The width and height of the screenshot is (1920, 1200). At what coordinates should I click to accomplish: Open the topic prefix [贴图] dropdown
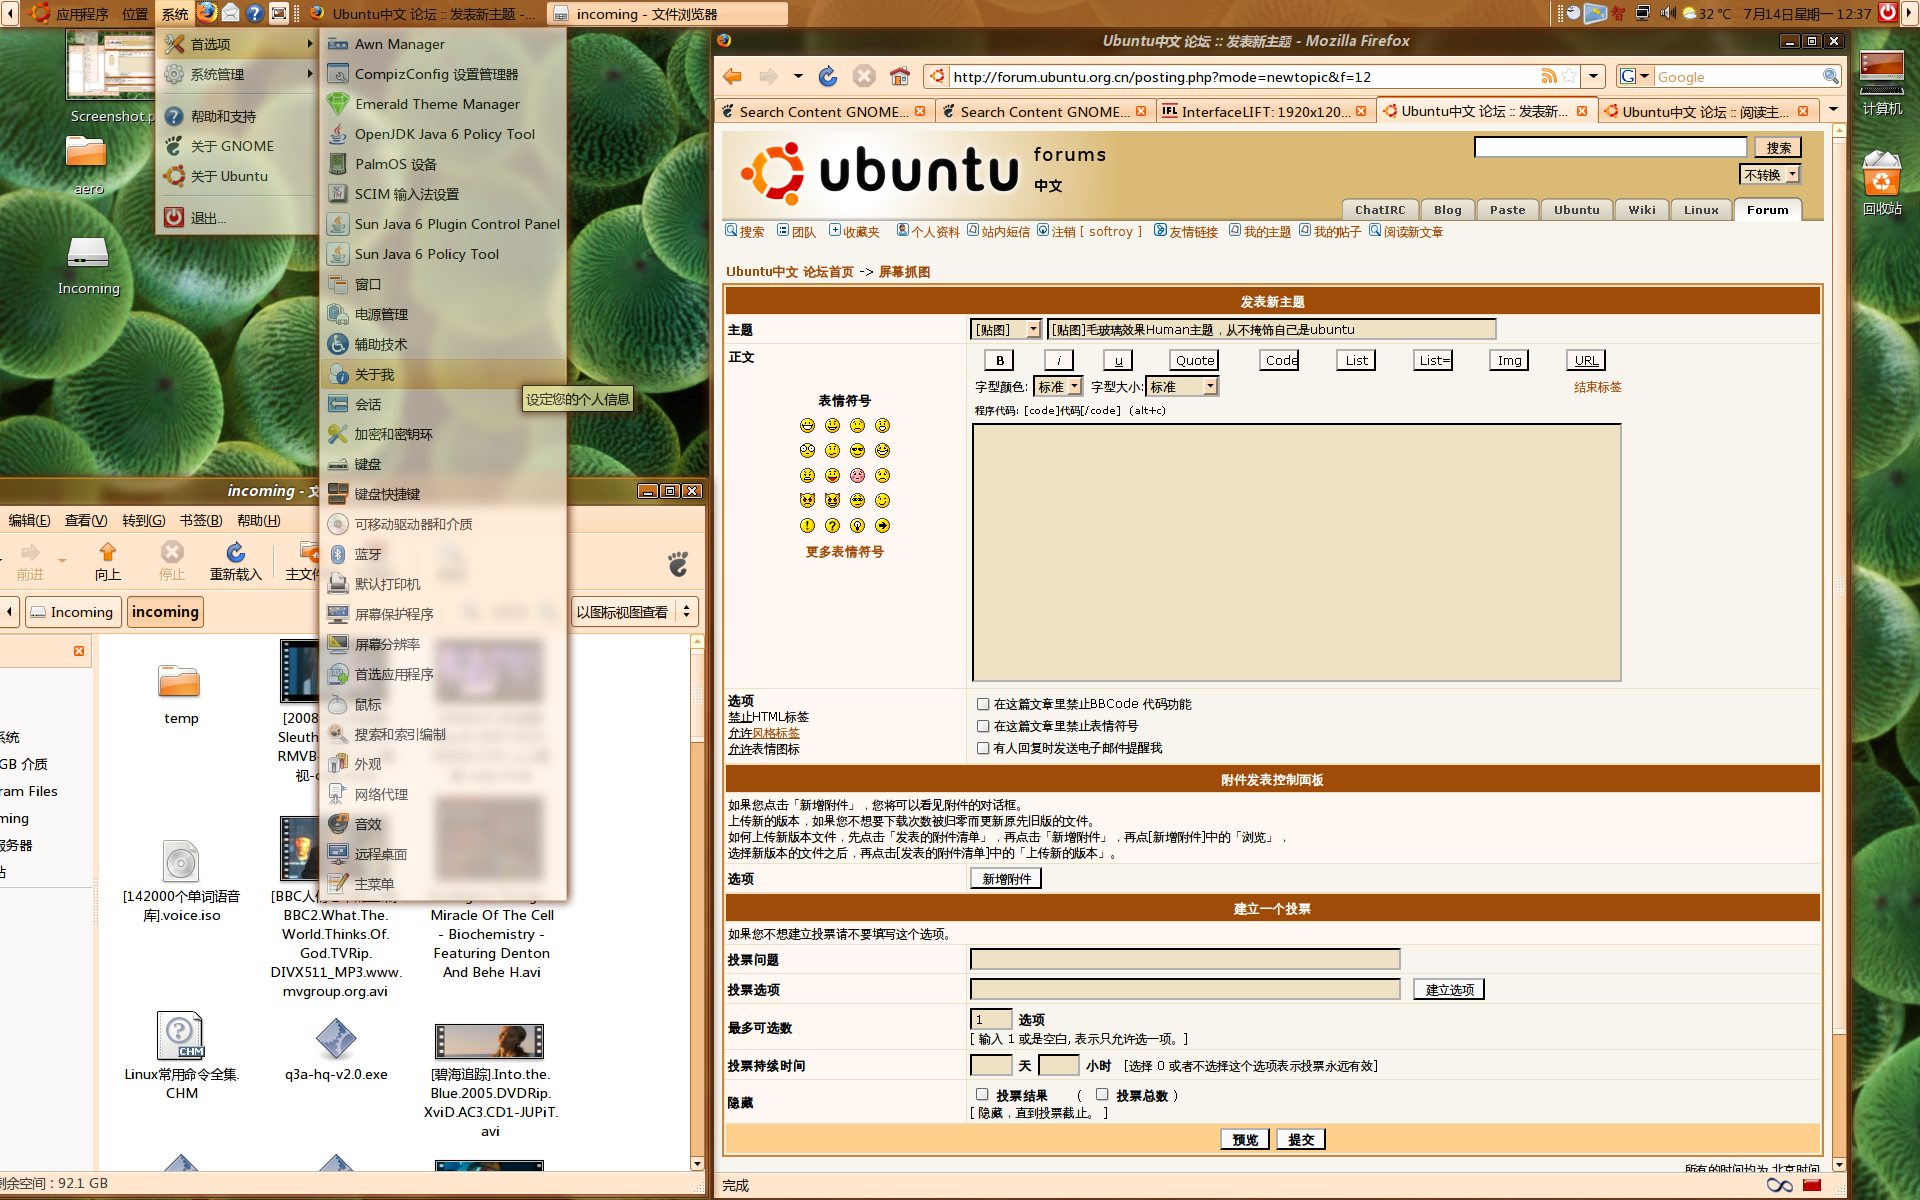(x=1006, y=329)
